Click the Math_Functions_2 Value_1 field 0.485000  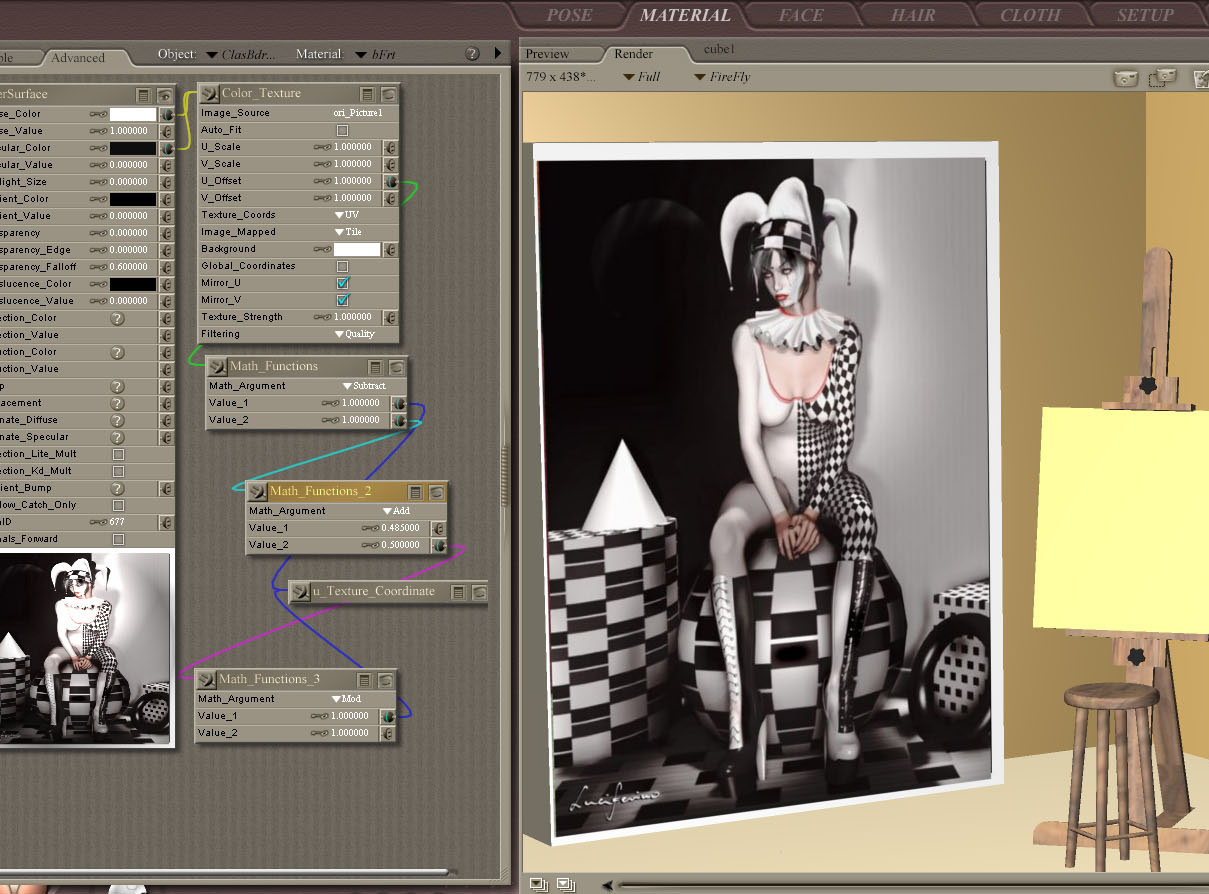[400, 528]
